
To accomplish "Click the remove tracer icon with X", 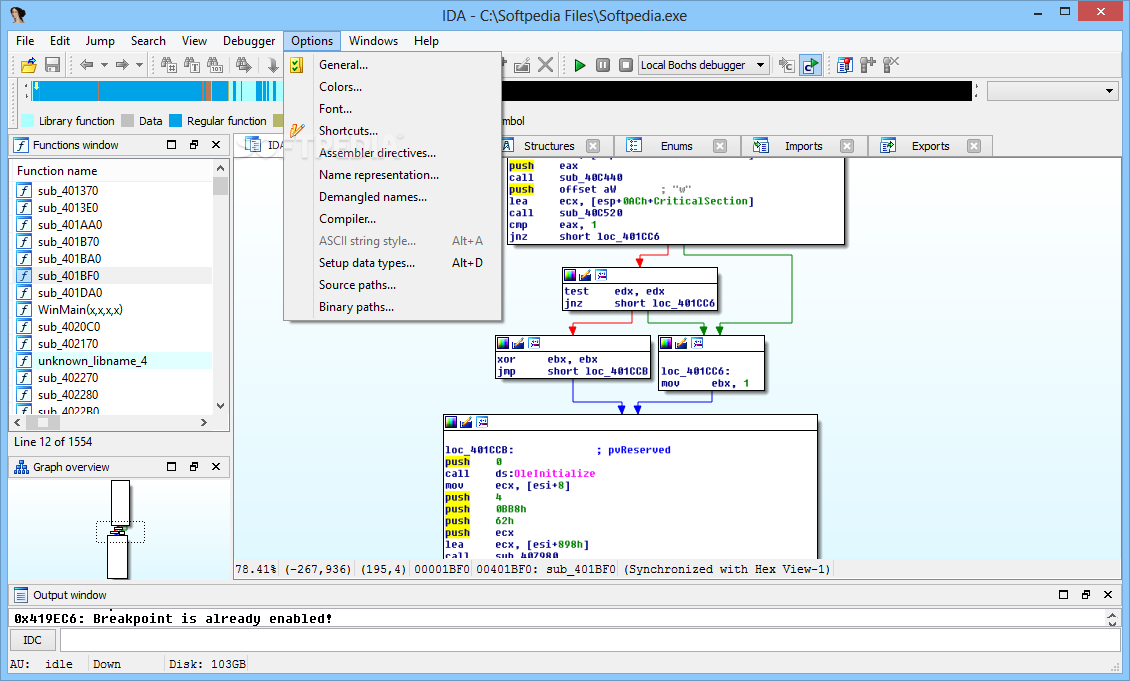I will [x=891, y=65].
